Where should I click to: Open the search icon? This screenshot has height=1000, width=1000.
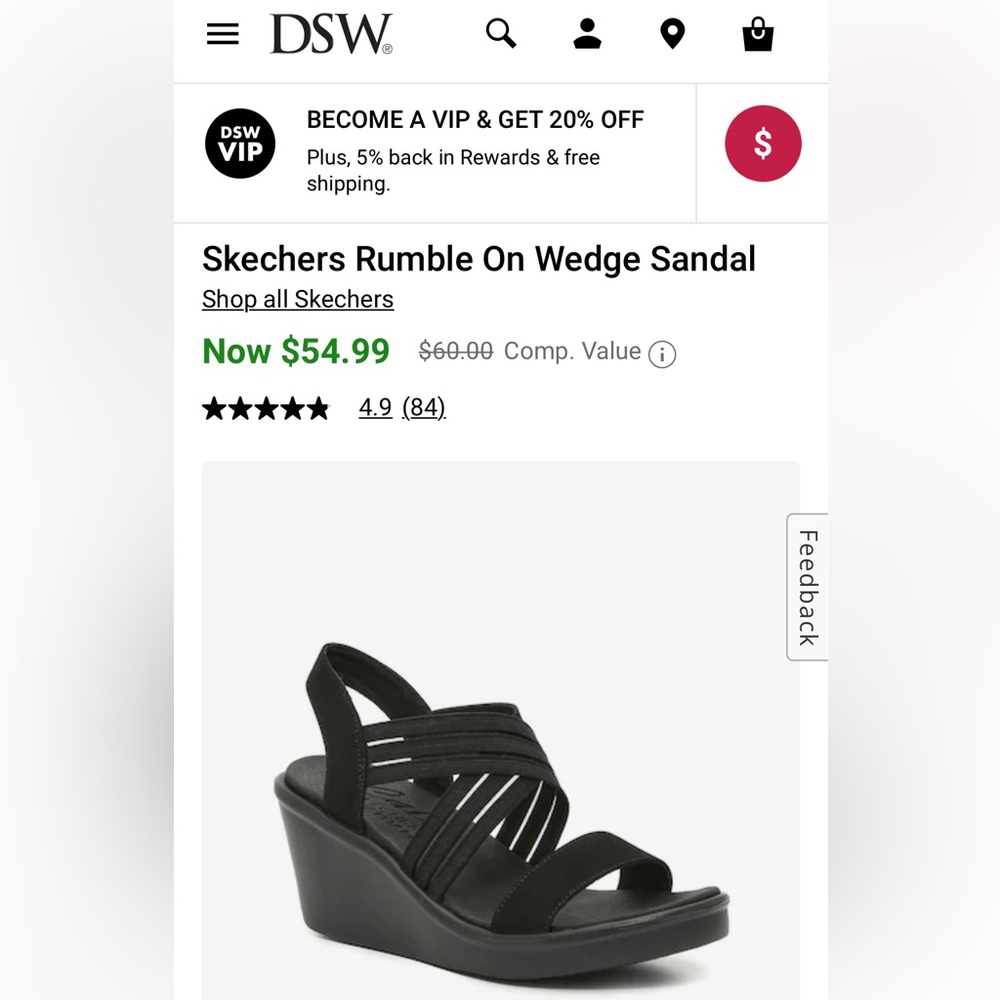tap(500, 33)
